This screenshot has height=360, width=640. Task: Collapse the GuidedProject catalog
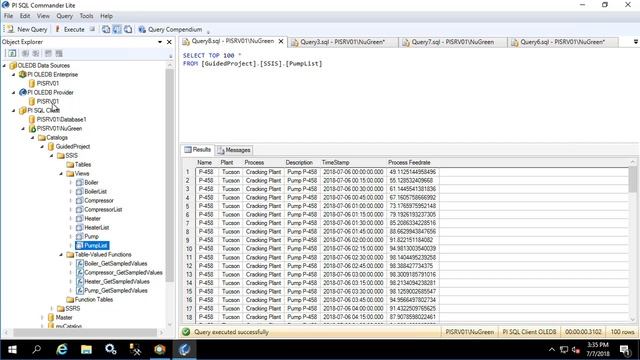[x=42, y=147]
